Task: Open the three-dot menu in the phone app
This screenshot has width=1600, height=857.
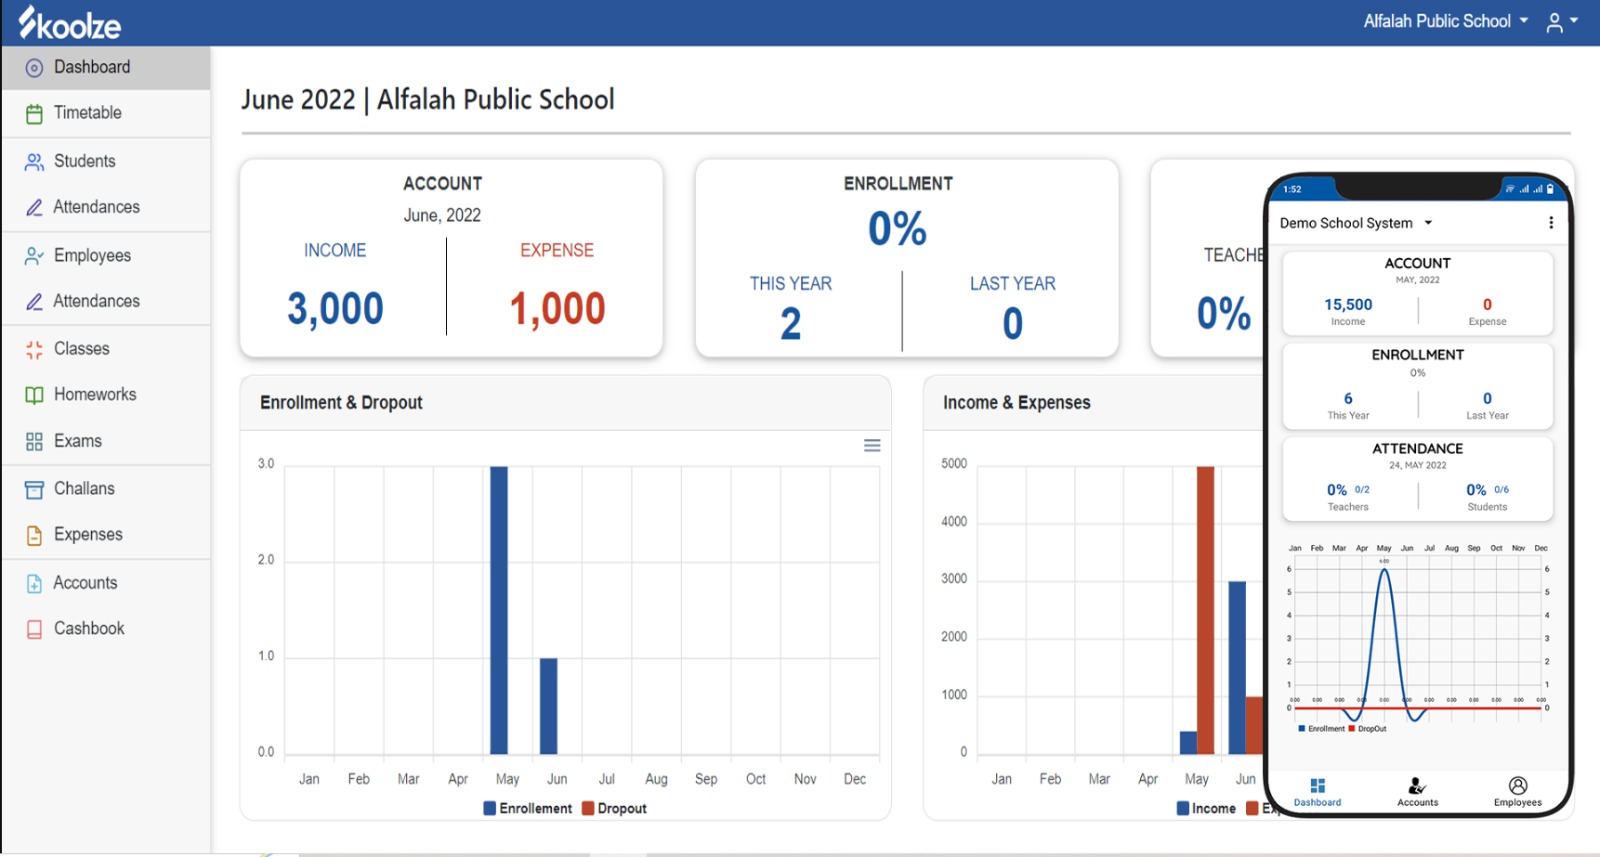Action: tap(1551, 223)
